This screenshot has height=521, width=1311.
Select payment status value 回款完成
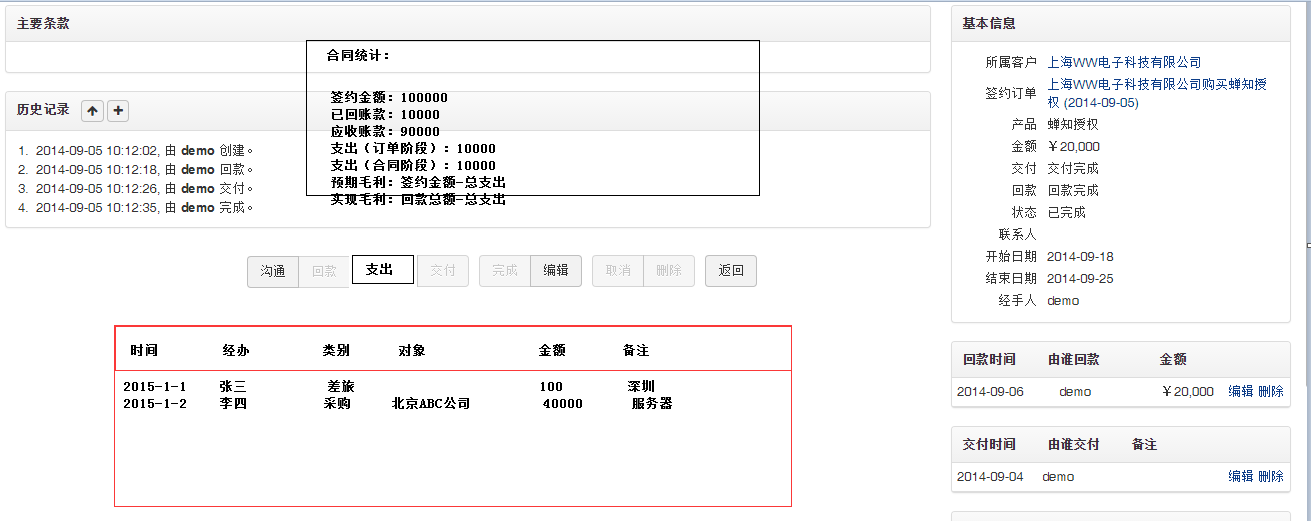tap(1073, 190)
